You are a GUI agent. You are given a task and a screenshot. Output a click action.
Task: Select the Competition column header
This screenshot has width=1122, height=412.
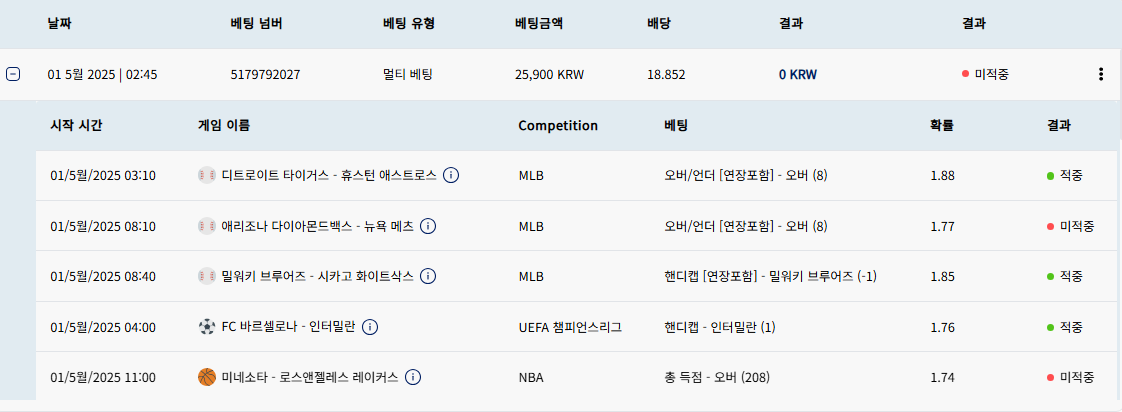click(558, 126)
